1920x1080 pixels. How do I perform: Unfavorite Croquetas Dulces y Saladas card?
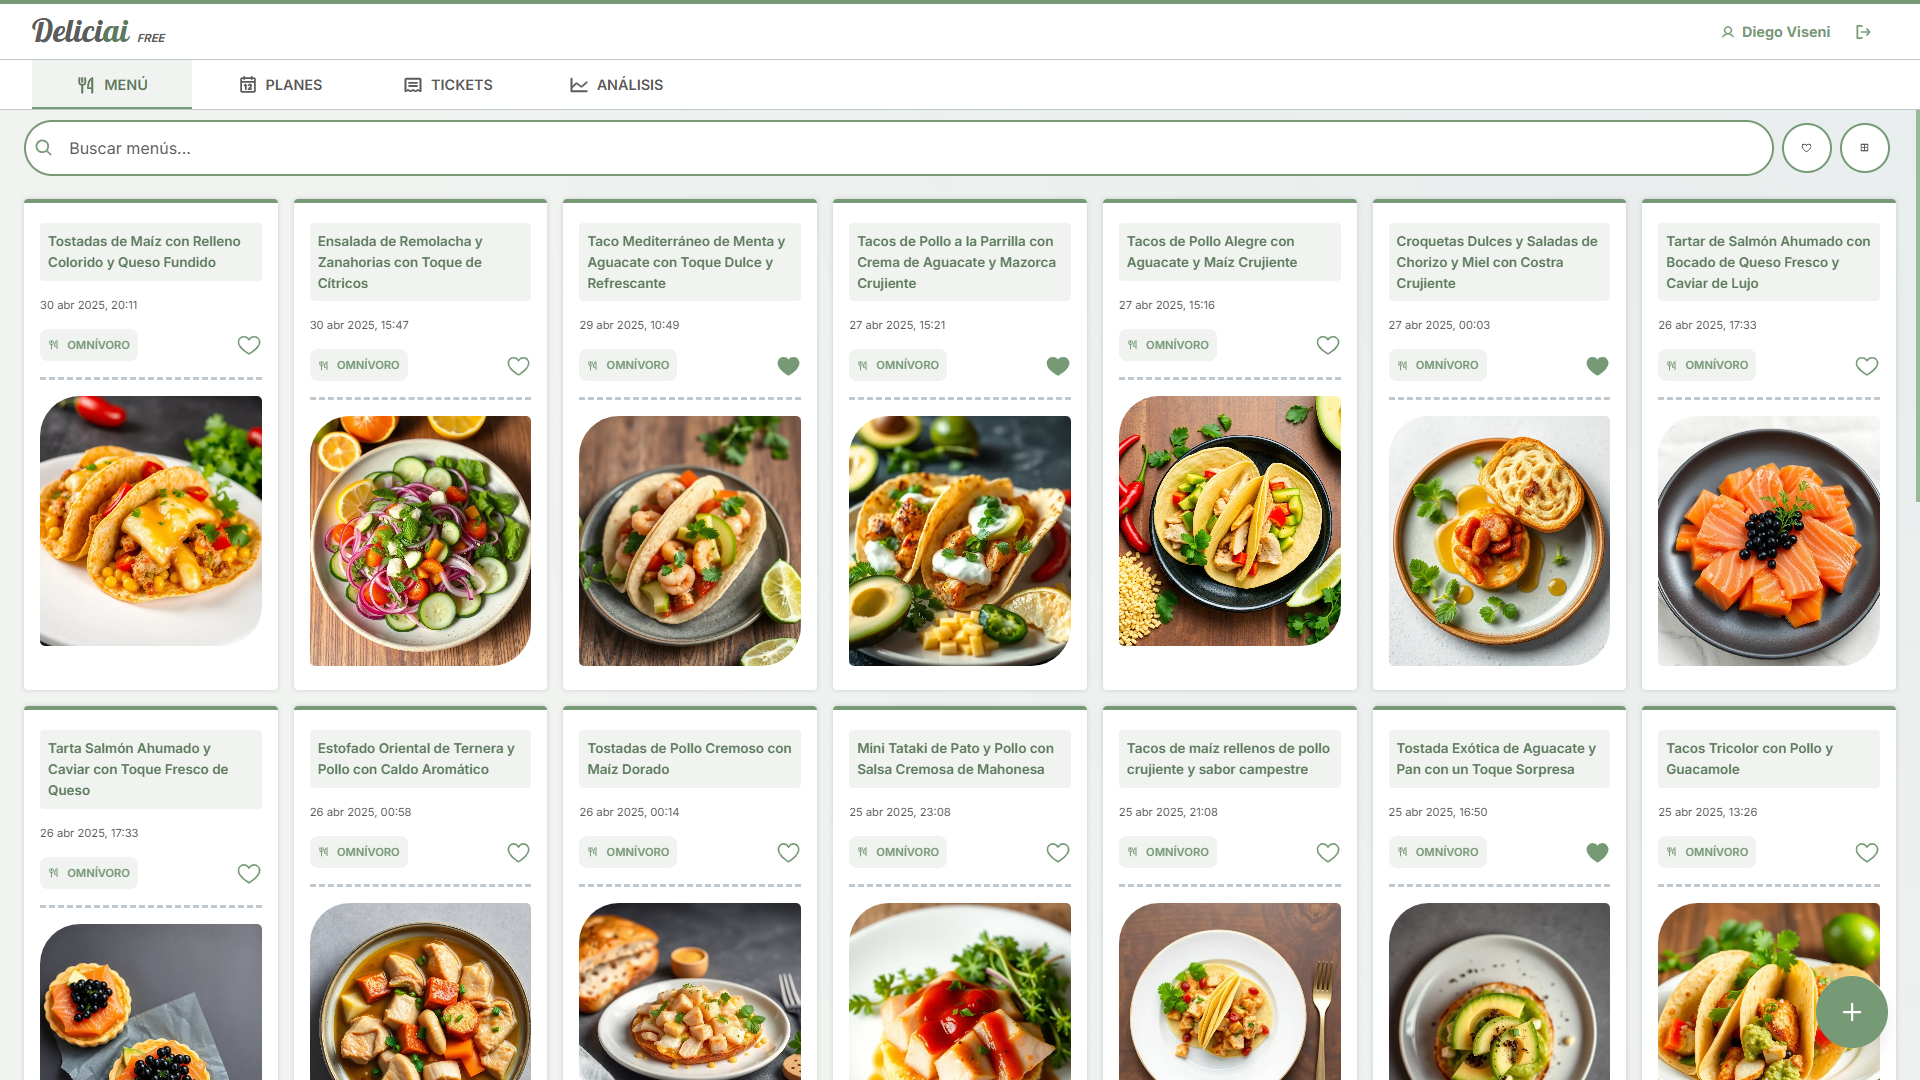point(1597,366)
